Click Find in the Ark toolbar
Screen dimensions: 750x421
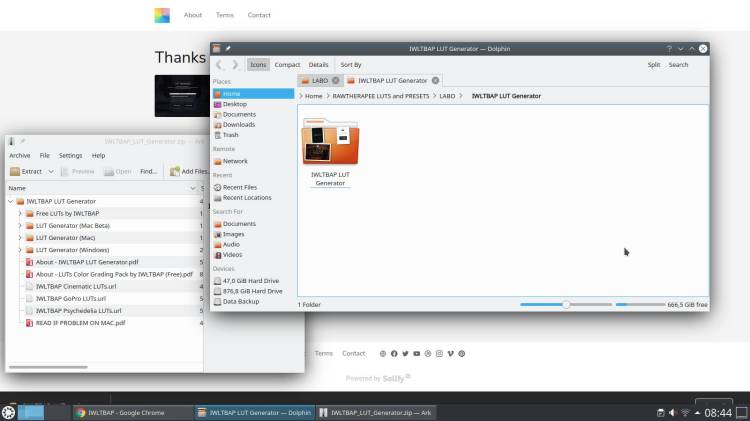click(148, 171)
